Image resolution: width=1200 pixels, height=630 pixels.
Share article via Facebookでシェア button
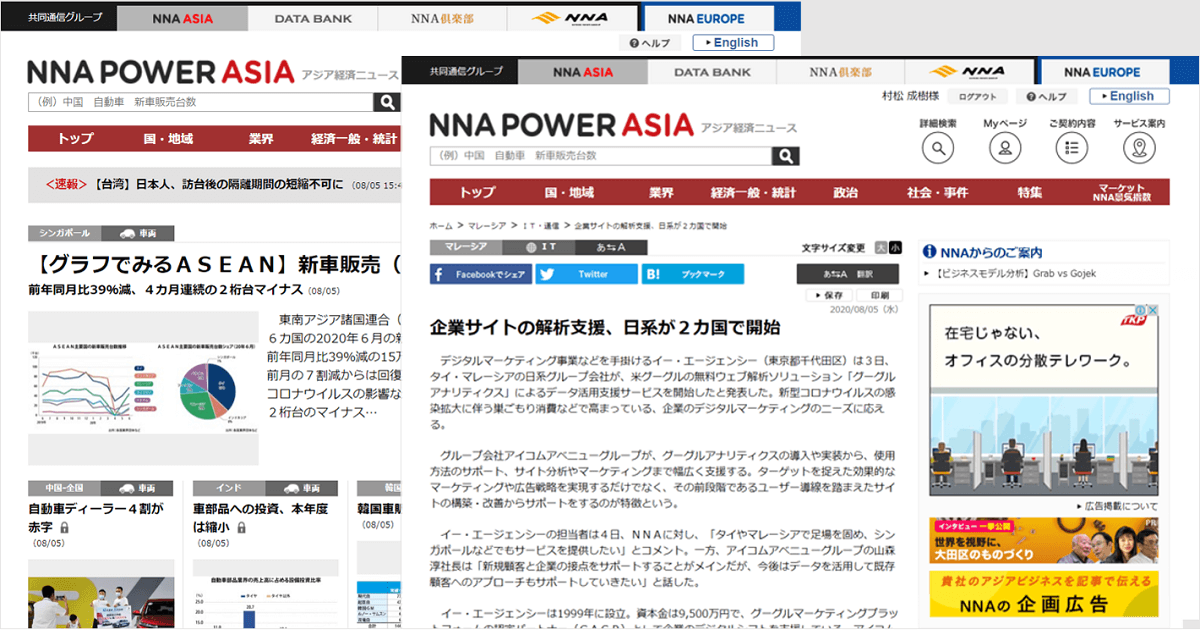[480, 274]
